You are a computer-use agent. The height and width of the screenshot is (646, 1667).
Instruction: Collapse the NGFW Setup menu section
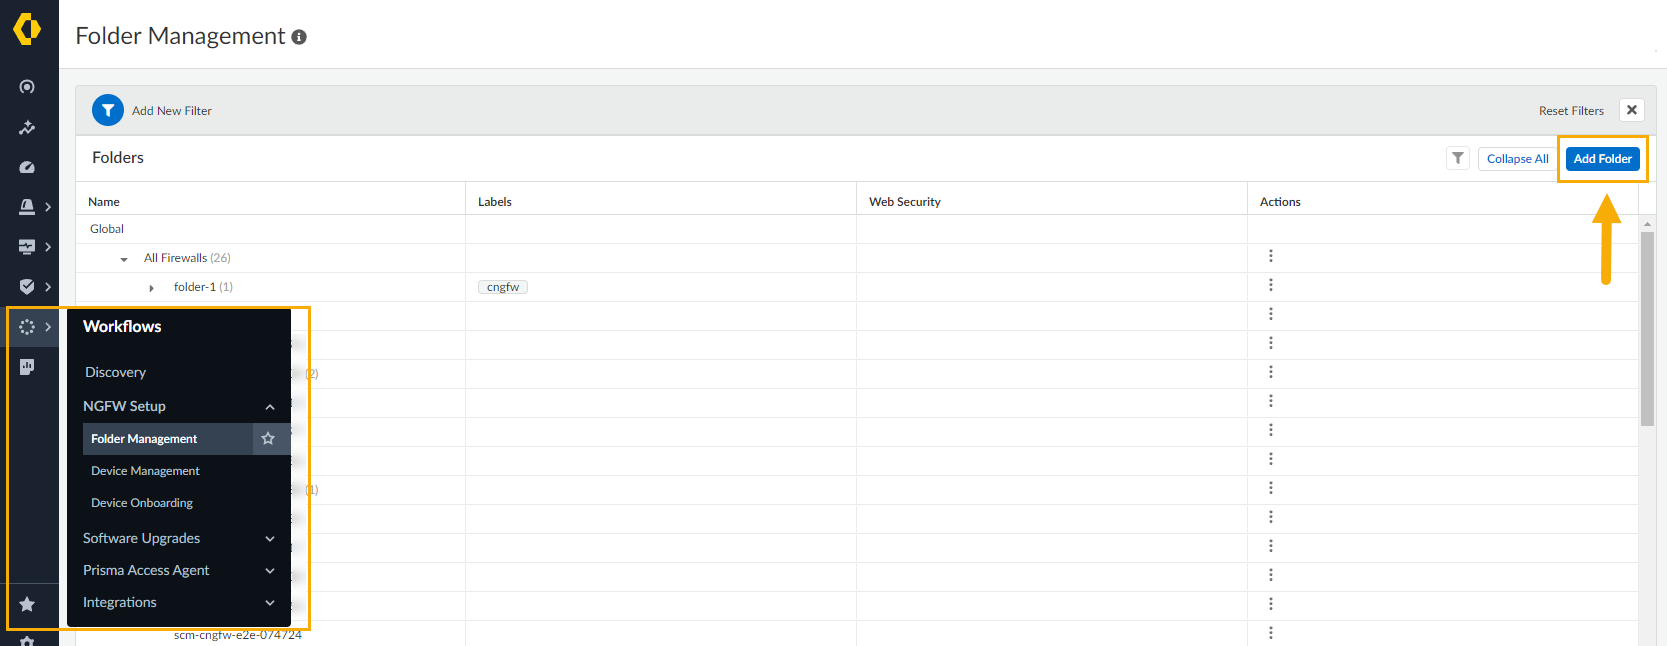269,407
